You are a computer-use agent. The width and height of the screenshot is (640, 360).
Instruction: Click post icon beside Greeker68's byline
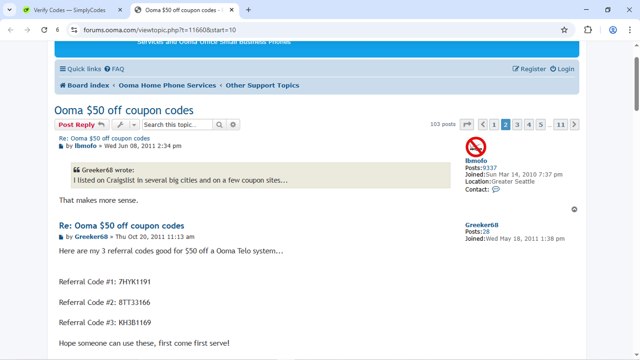(61, 237)
